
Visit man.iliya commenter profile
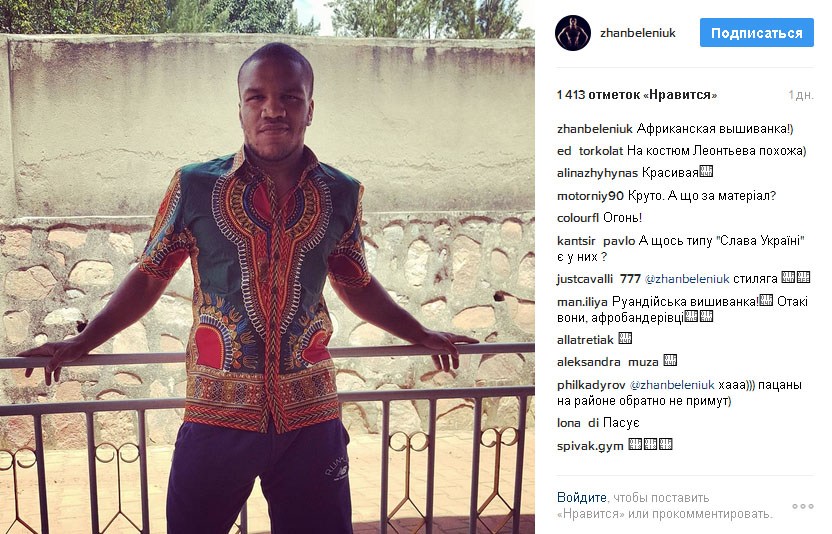coord(582,302)
